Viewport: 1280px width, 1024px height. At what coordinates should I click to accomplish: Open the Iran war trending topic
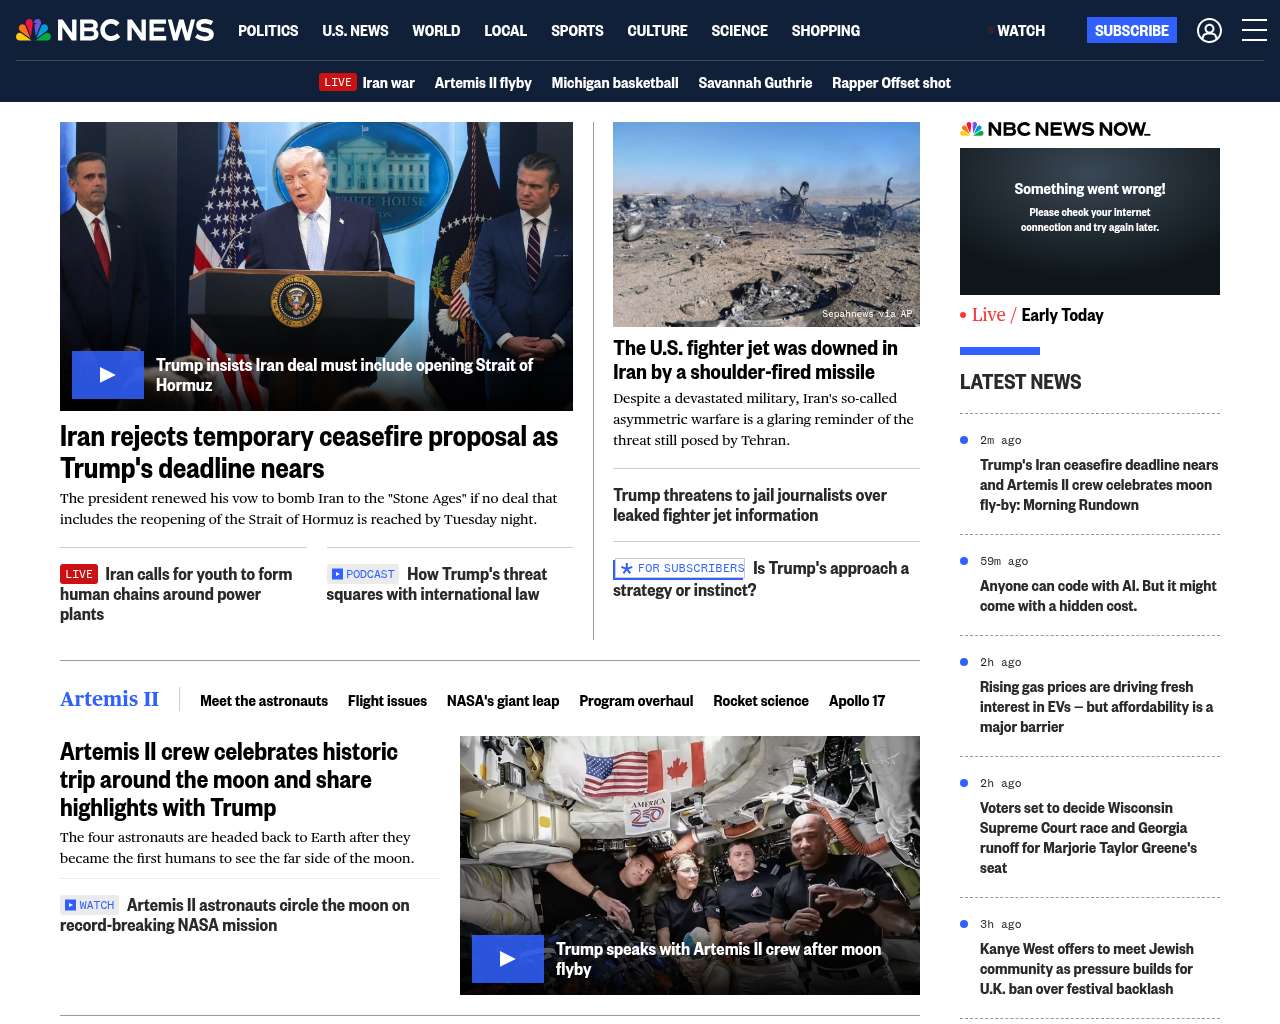388,82
